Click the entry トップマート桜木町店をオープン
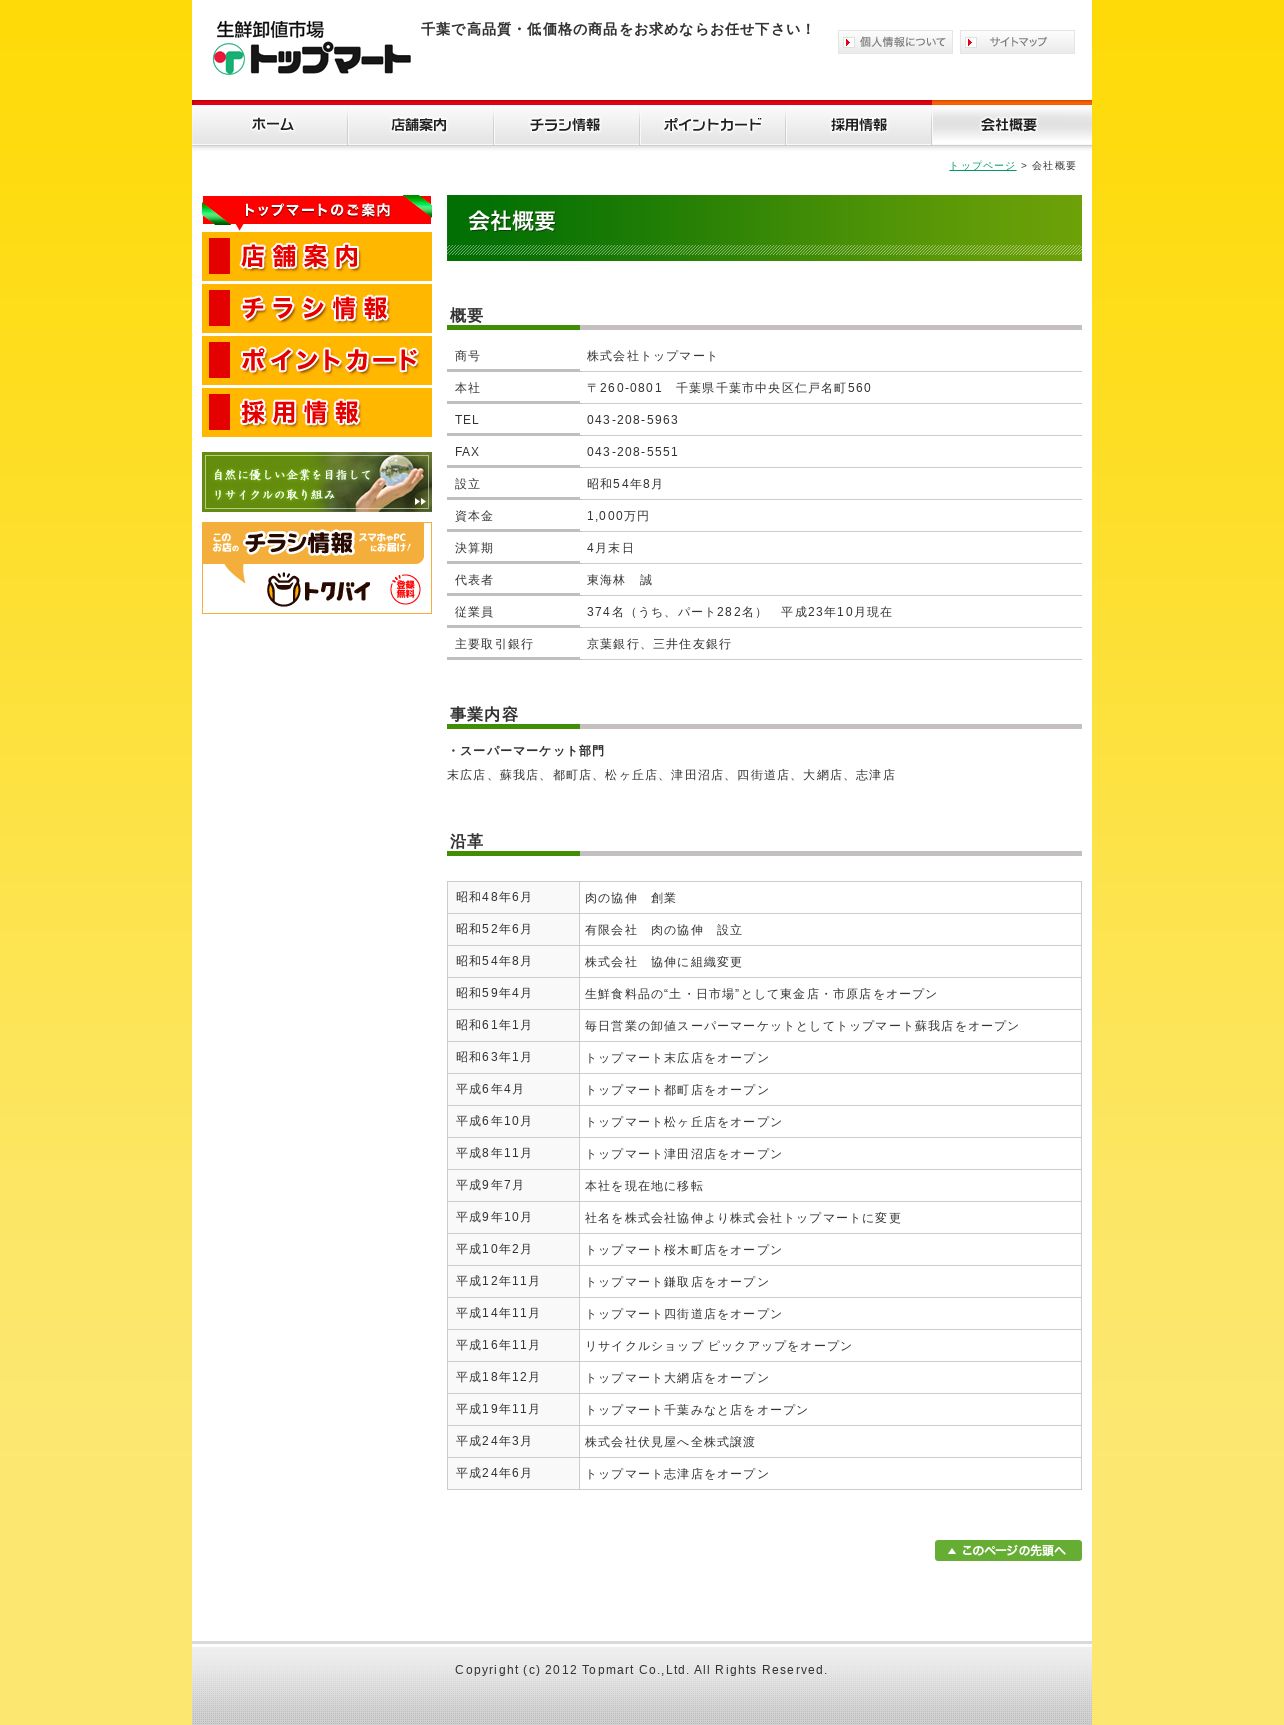This screenshot has height=1725, width=1284. pyautogui.click(x=684, y=1250)
